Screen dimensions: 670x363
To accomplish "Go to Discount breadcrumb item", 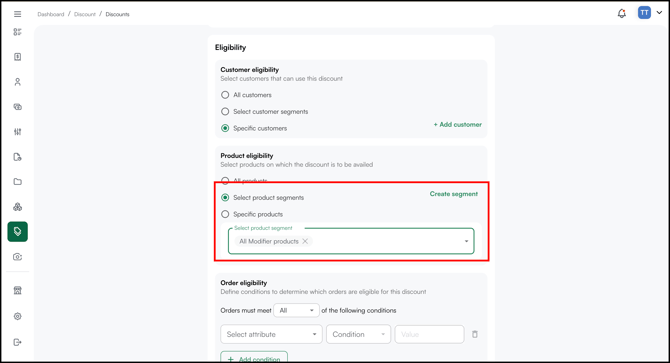I will point(85,14).
